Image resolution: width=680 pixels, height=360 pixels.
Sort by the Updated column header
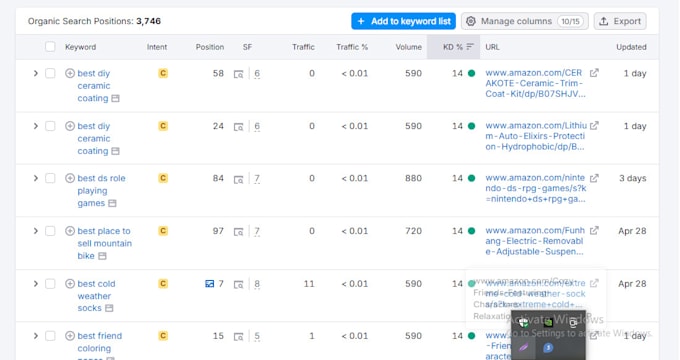pyautogui.click(x=631, y=47)
